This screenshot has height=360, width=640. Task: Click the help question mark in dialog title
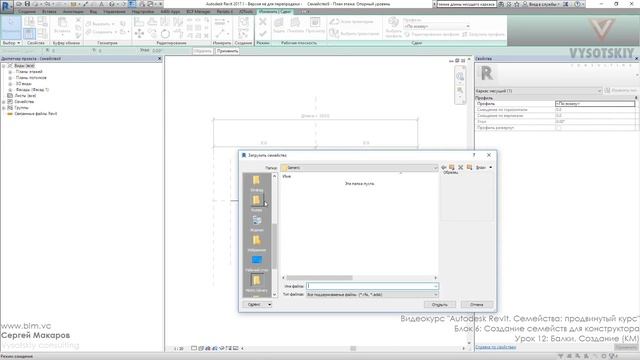(x=474, y=155)
